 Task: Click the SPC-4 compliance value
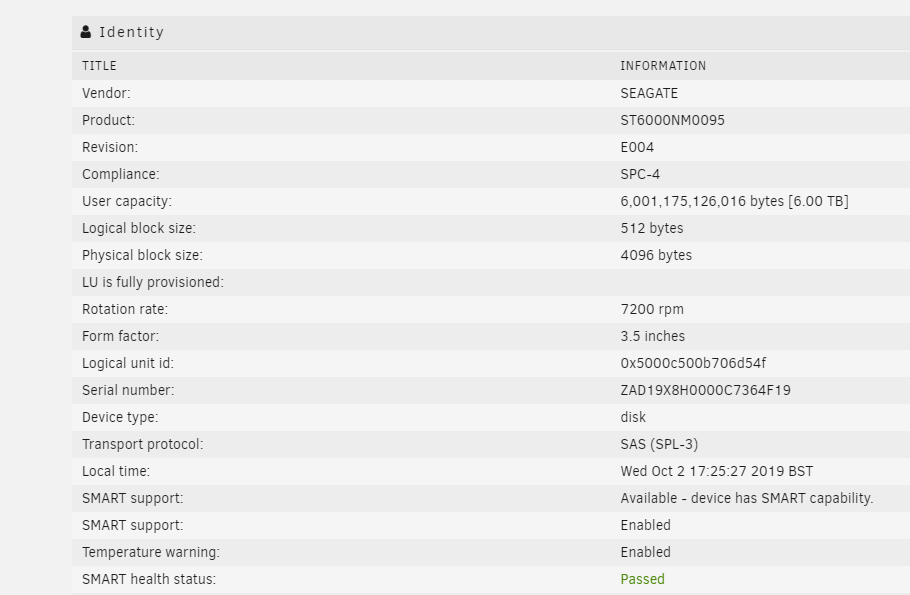pos(640,174)
